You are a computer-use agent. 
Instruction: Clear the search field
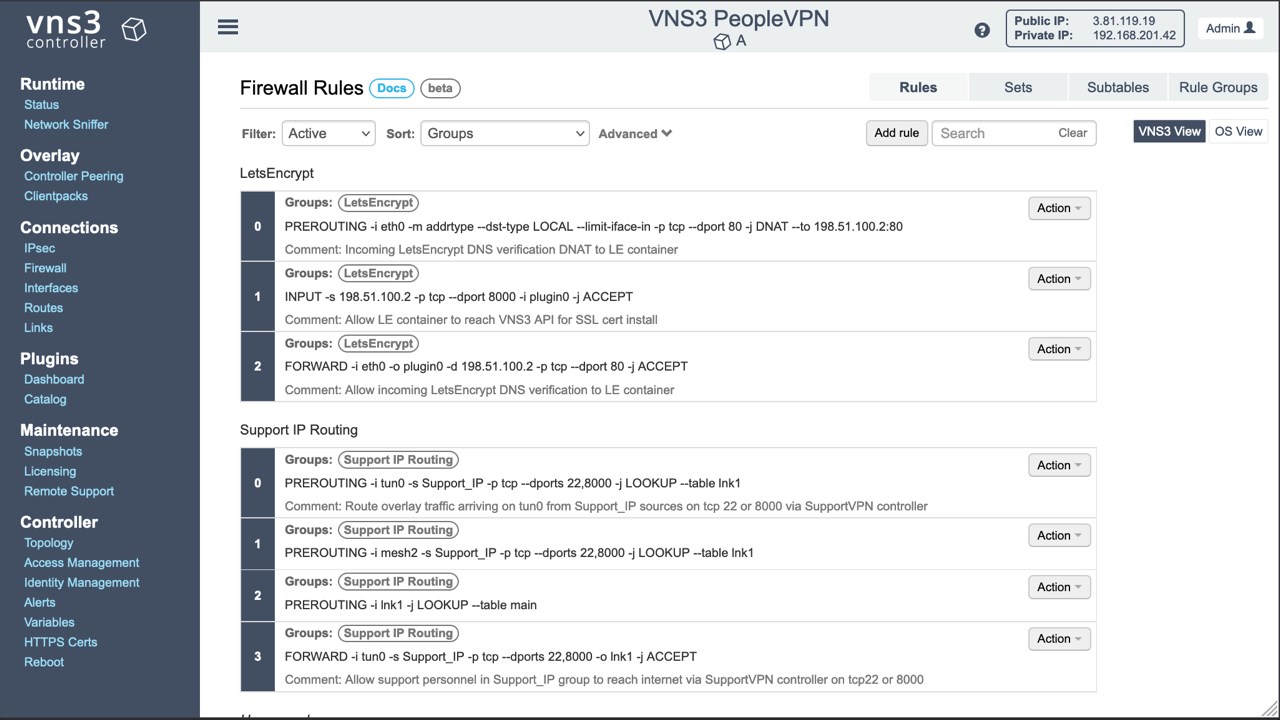1072,133
